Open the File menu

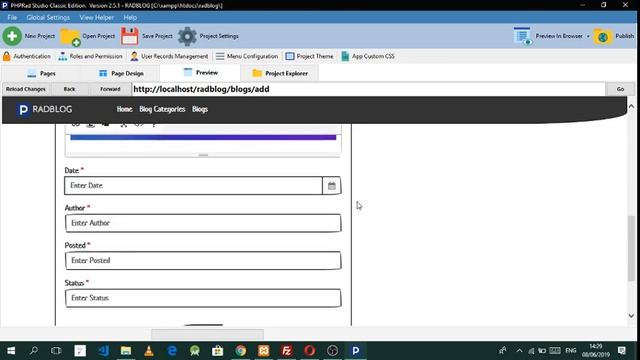click(12, 18)
